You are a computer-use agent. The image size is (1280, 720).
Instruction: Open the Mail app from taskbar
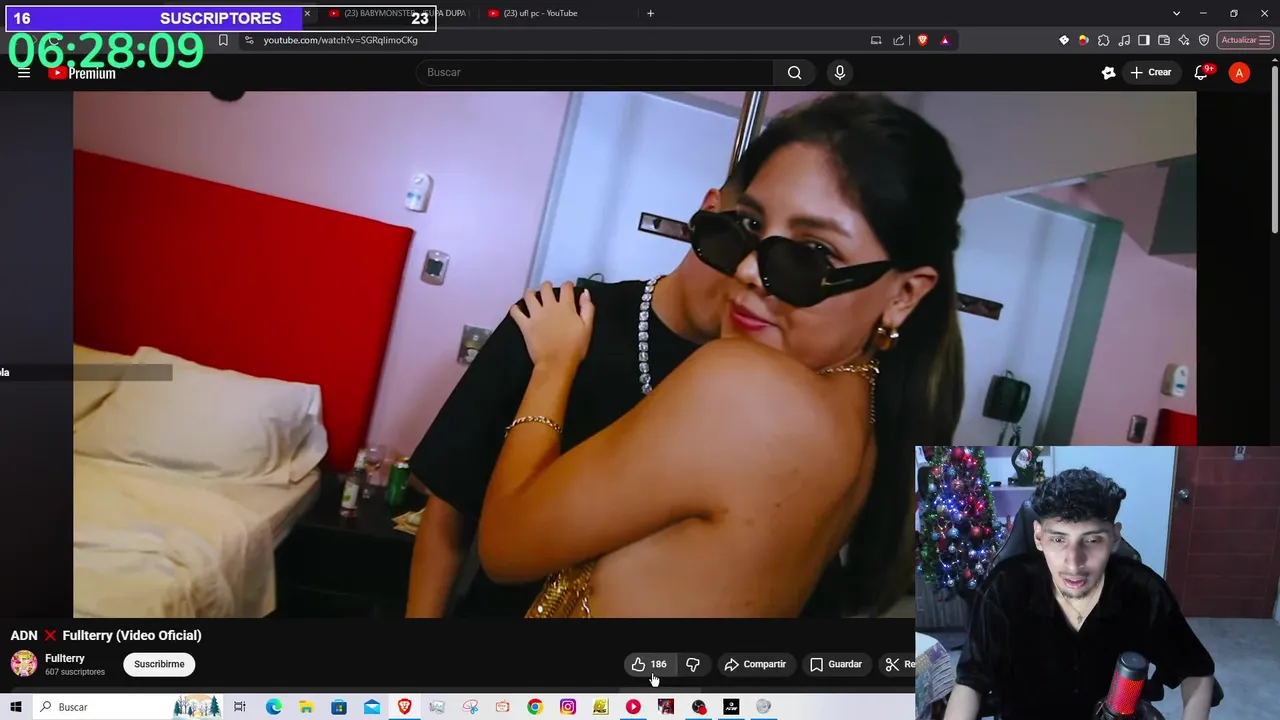click(x=372, y=707)
